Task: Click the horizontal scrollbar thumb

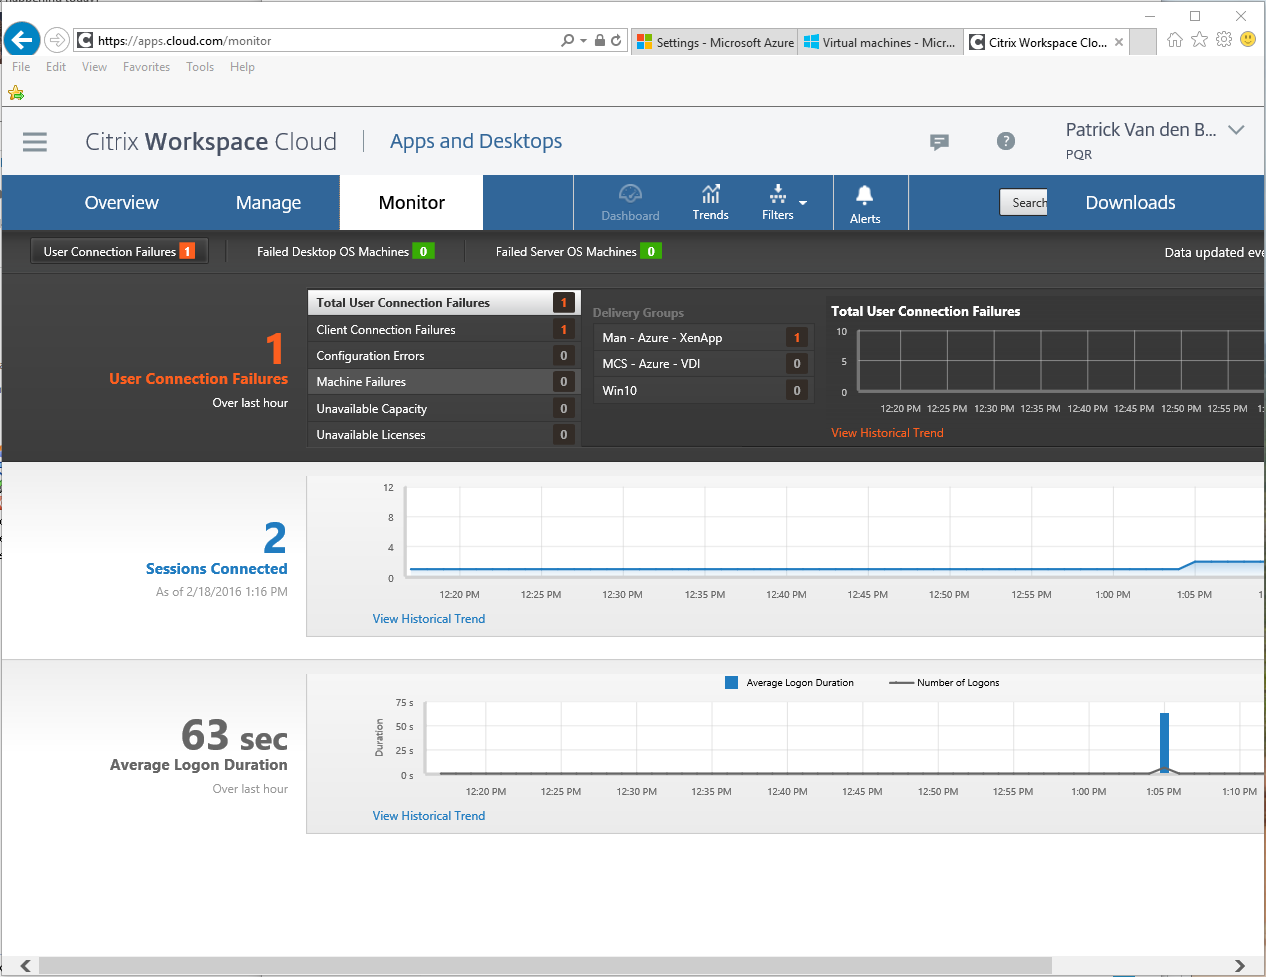Action: pyautogui.click(x=545, y=966)
